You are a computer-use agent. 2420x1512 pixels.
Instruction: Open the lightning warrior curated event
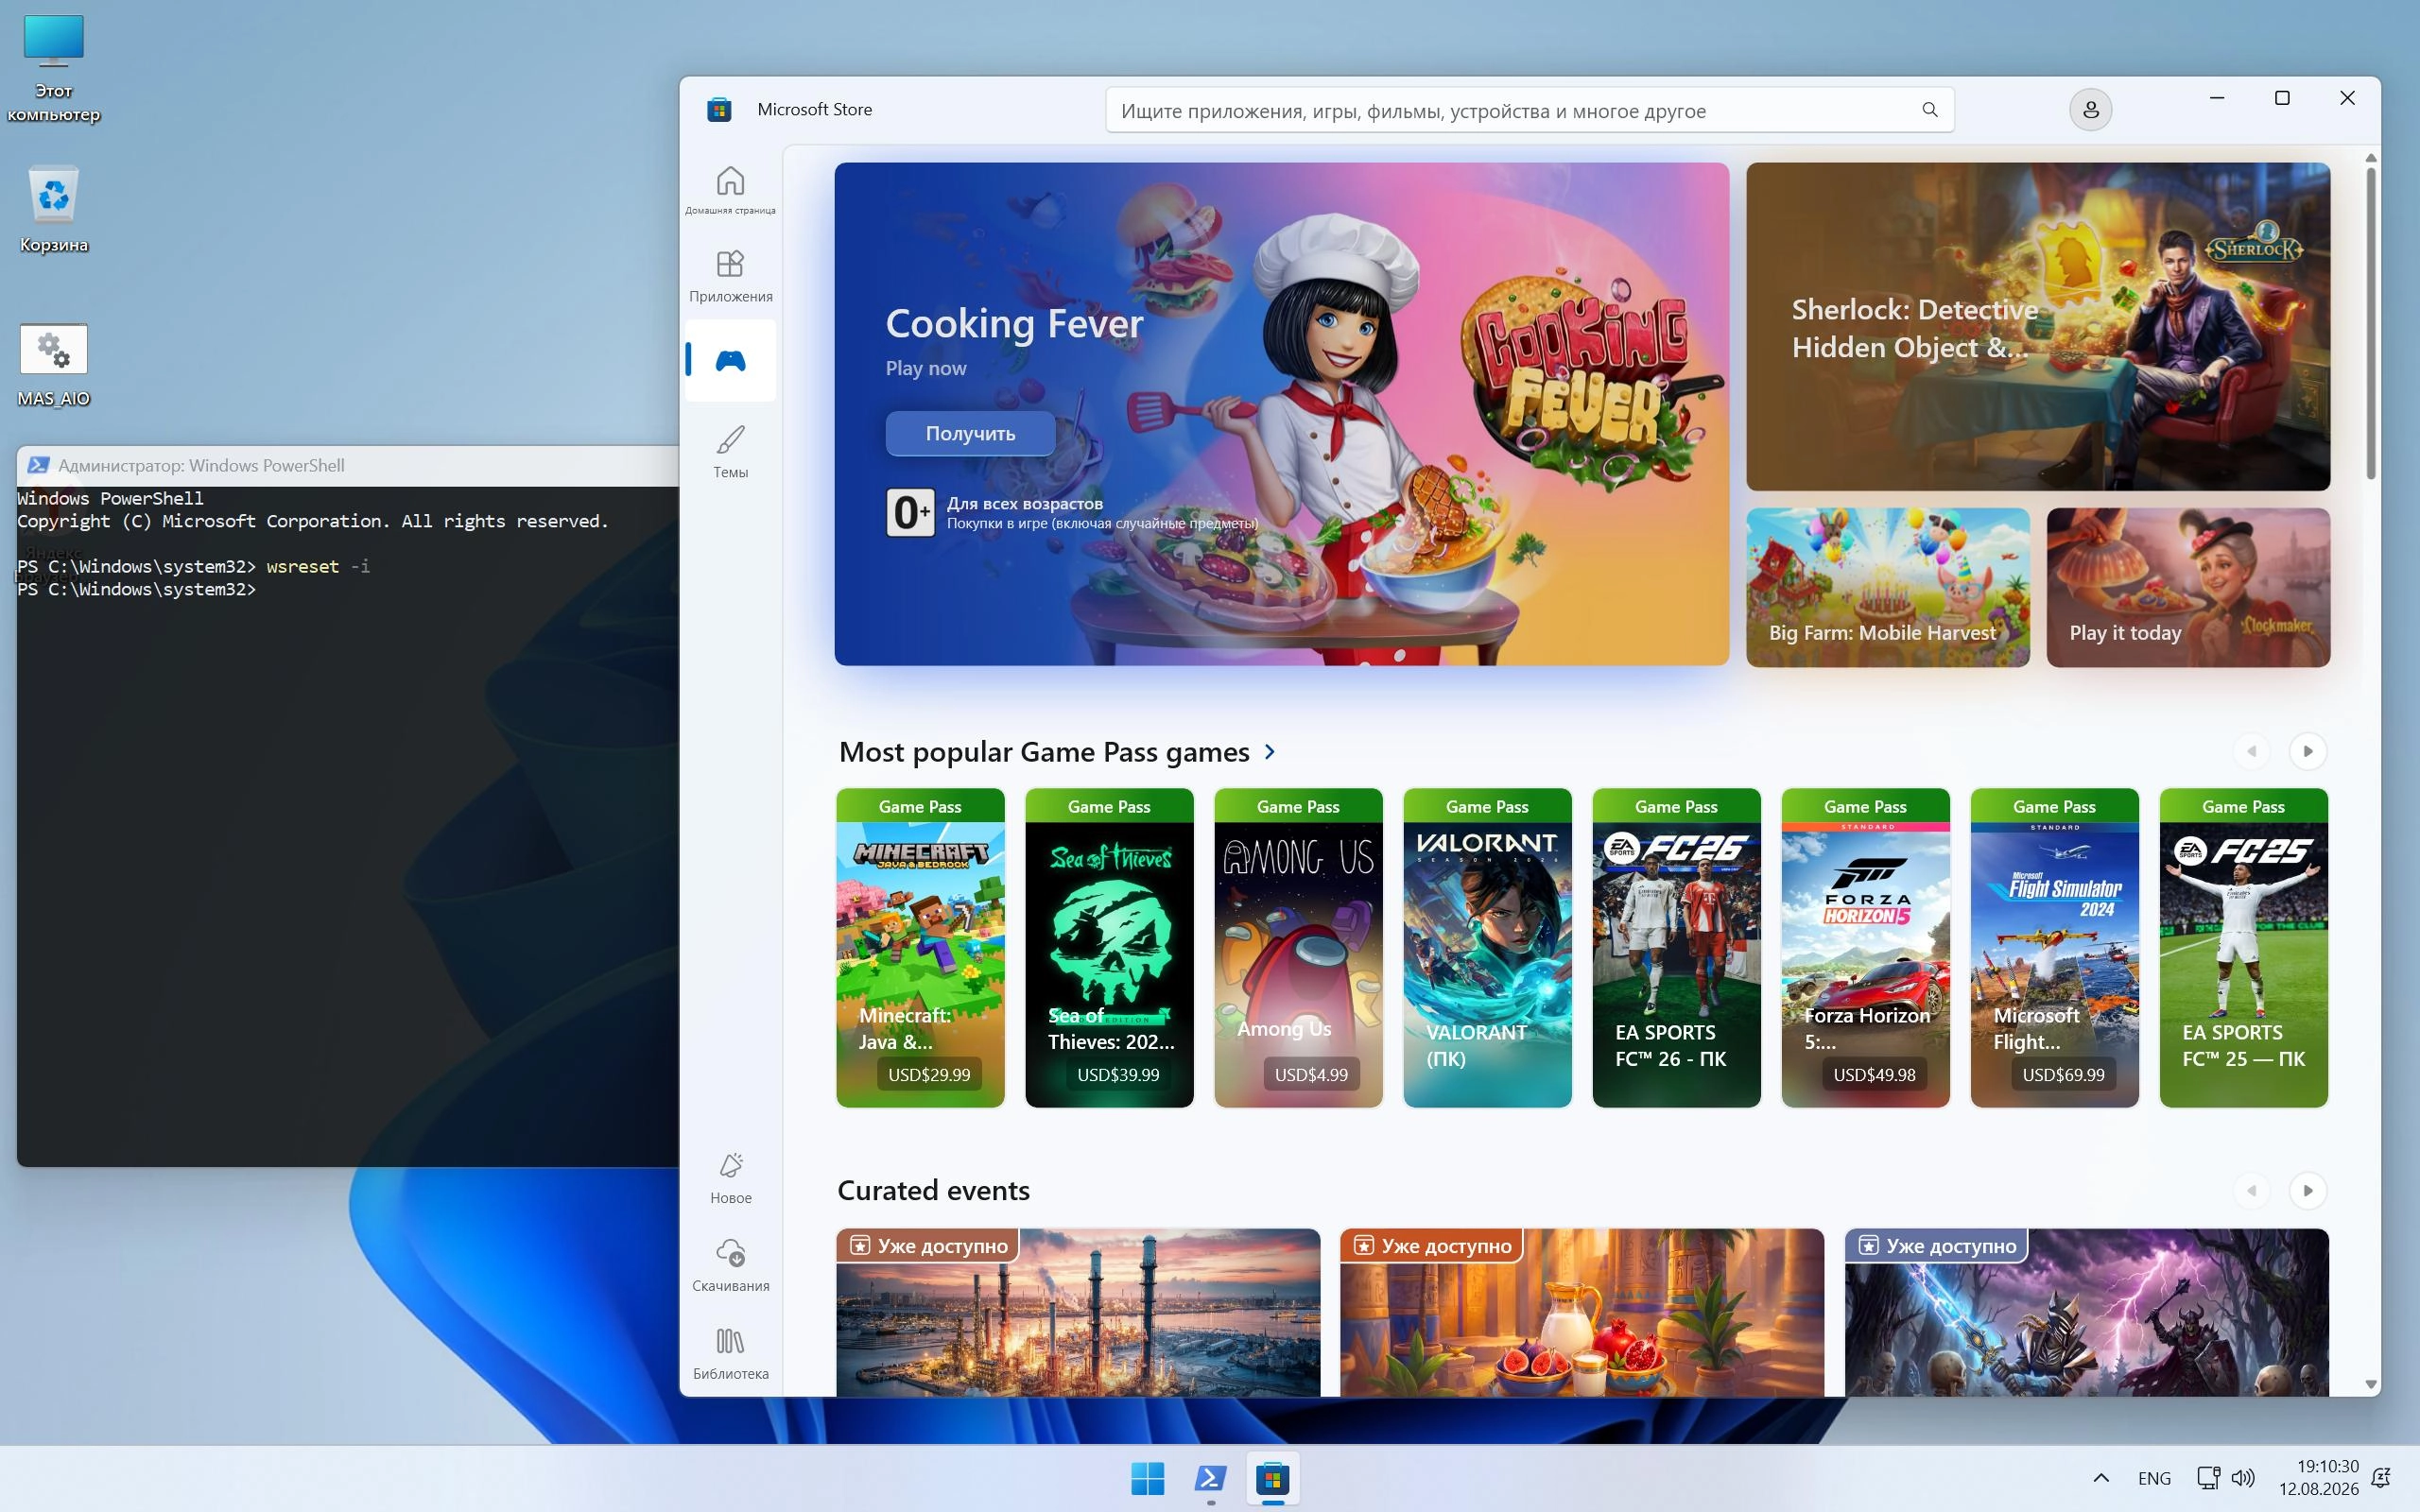[2086, 1312]
